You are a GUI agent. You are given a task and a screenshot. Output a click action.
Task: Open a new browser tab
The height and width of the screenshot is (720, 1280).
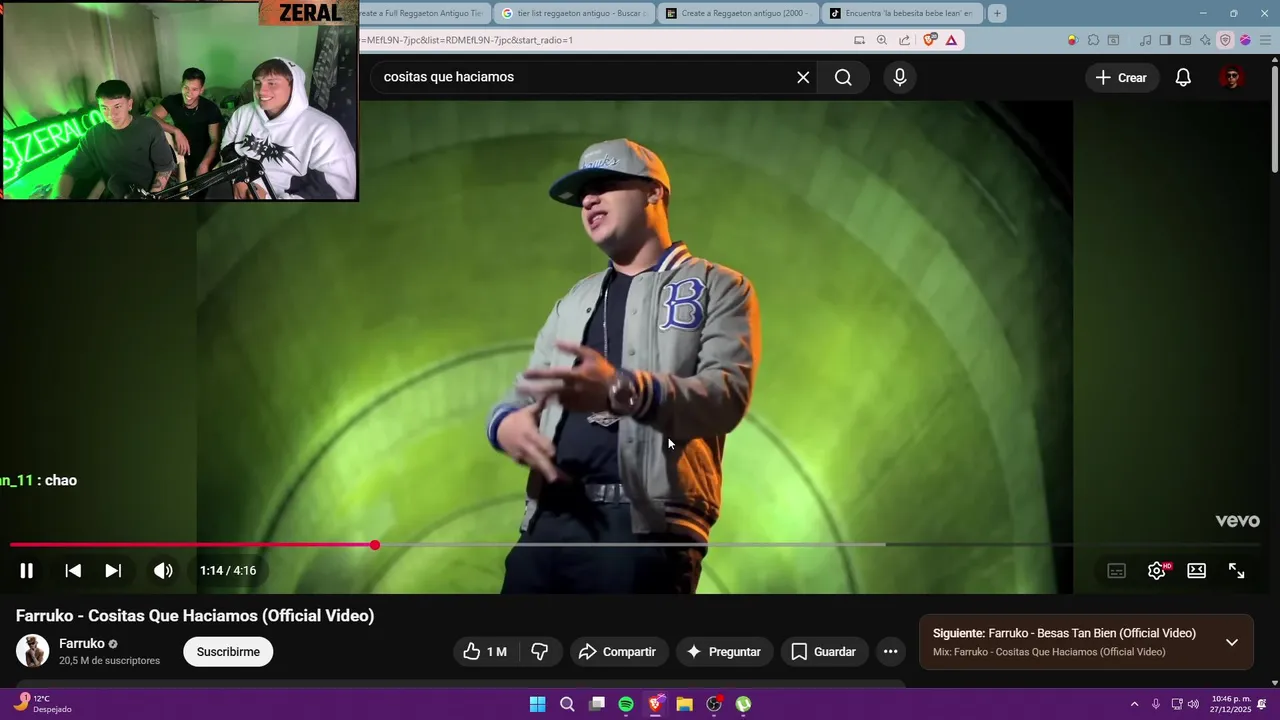coord(997,13)
